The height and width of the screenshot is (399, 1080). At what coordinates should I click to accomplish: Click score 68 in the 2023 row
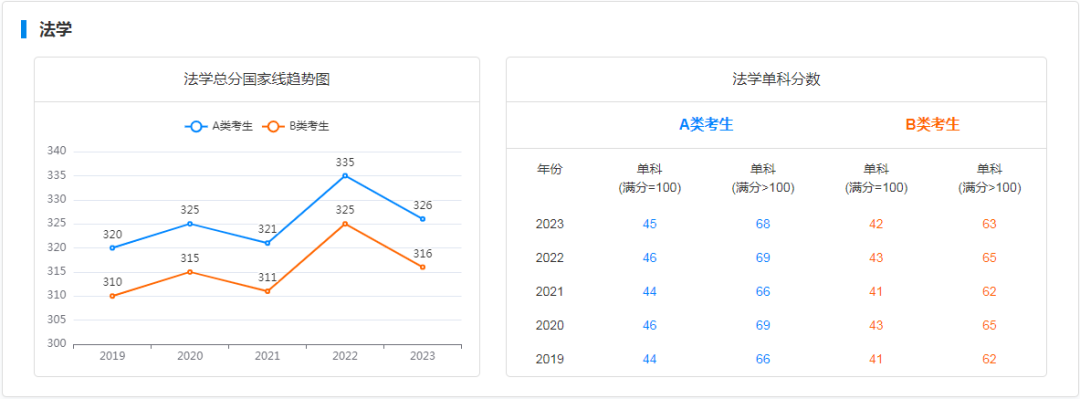pos(763,224)
